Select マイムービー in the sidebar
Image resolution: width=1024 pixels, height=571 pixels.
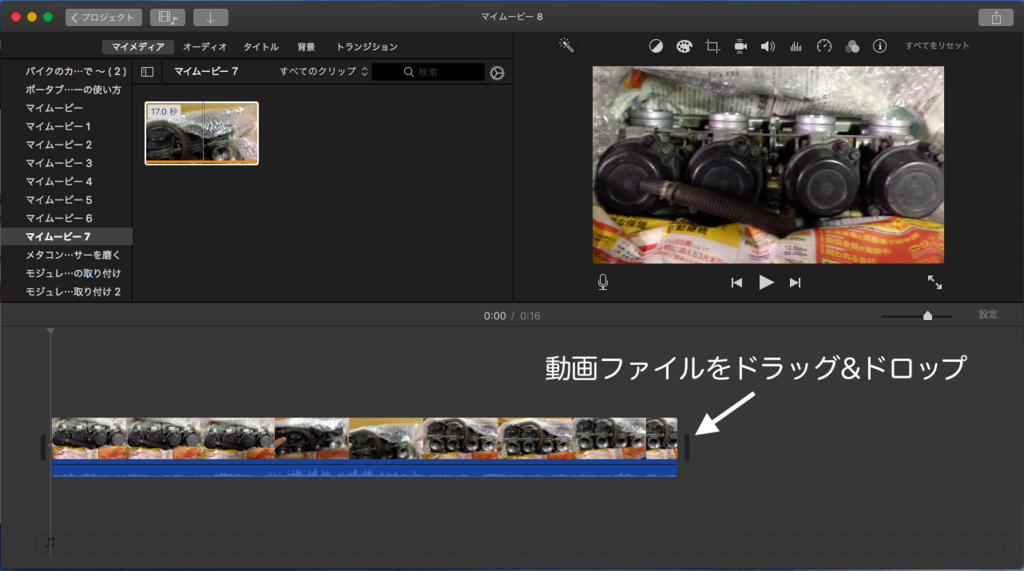[54, 108]
